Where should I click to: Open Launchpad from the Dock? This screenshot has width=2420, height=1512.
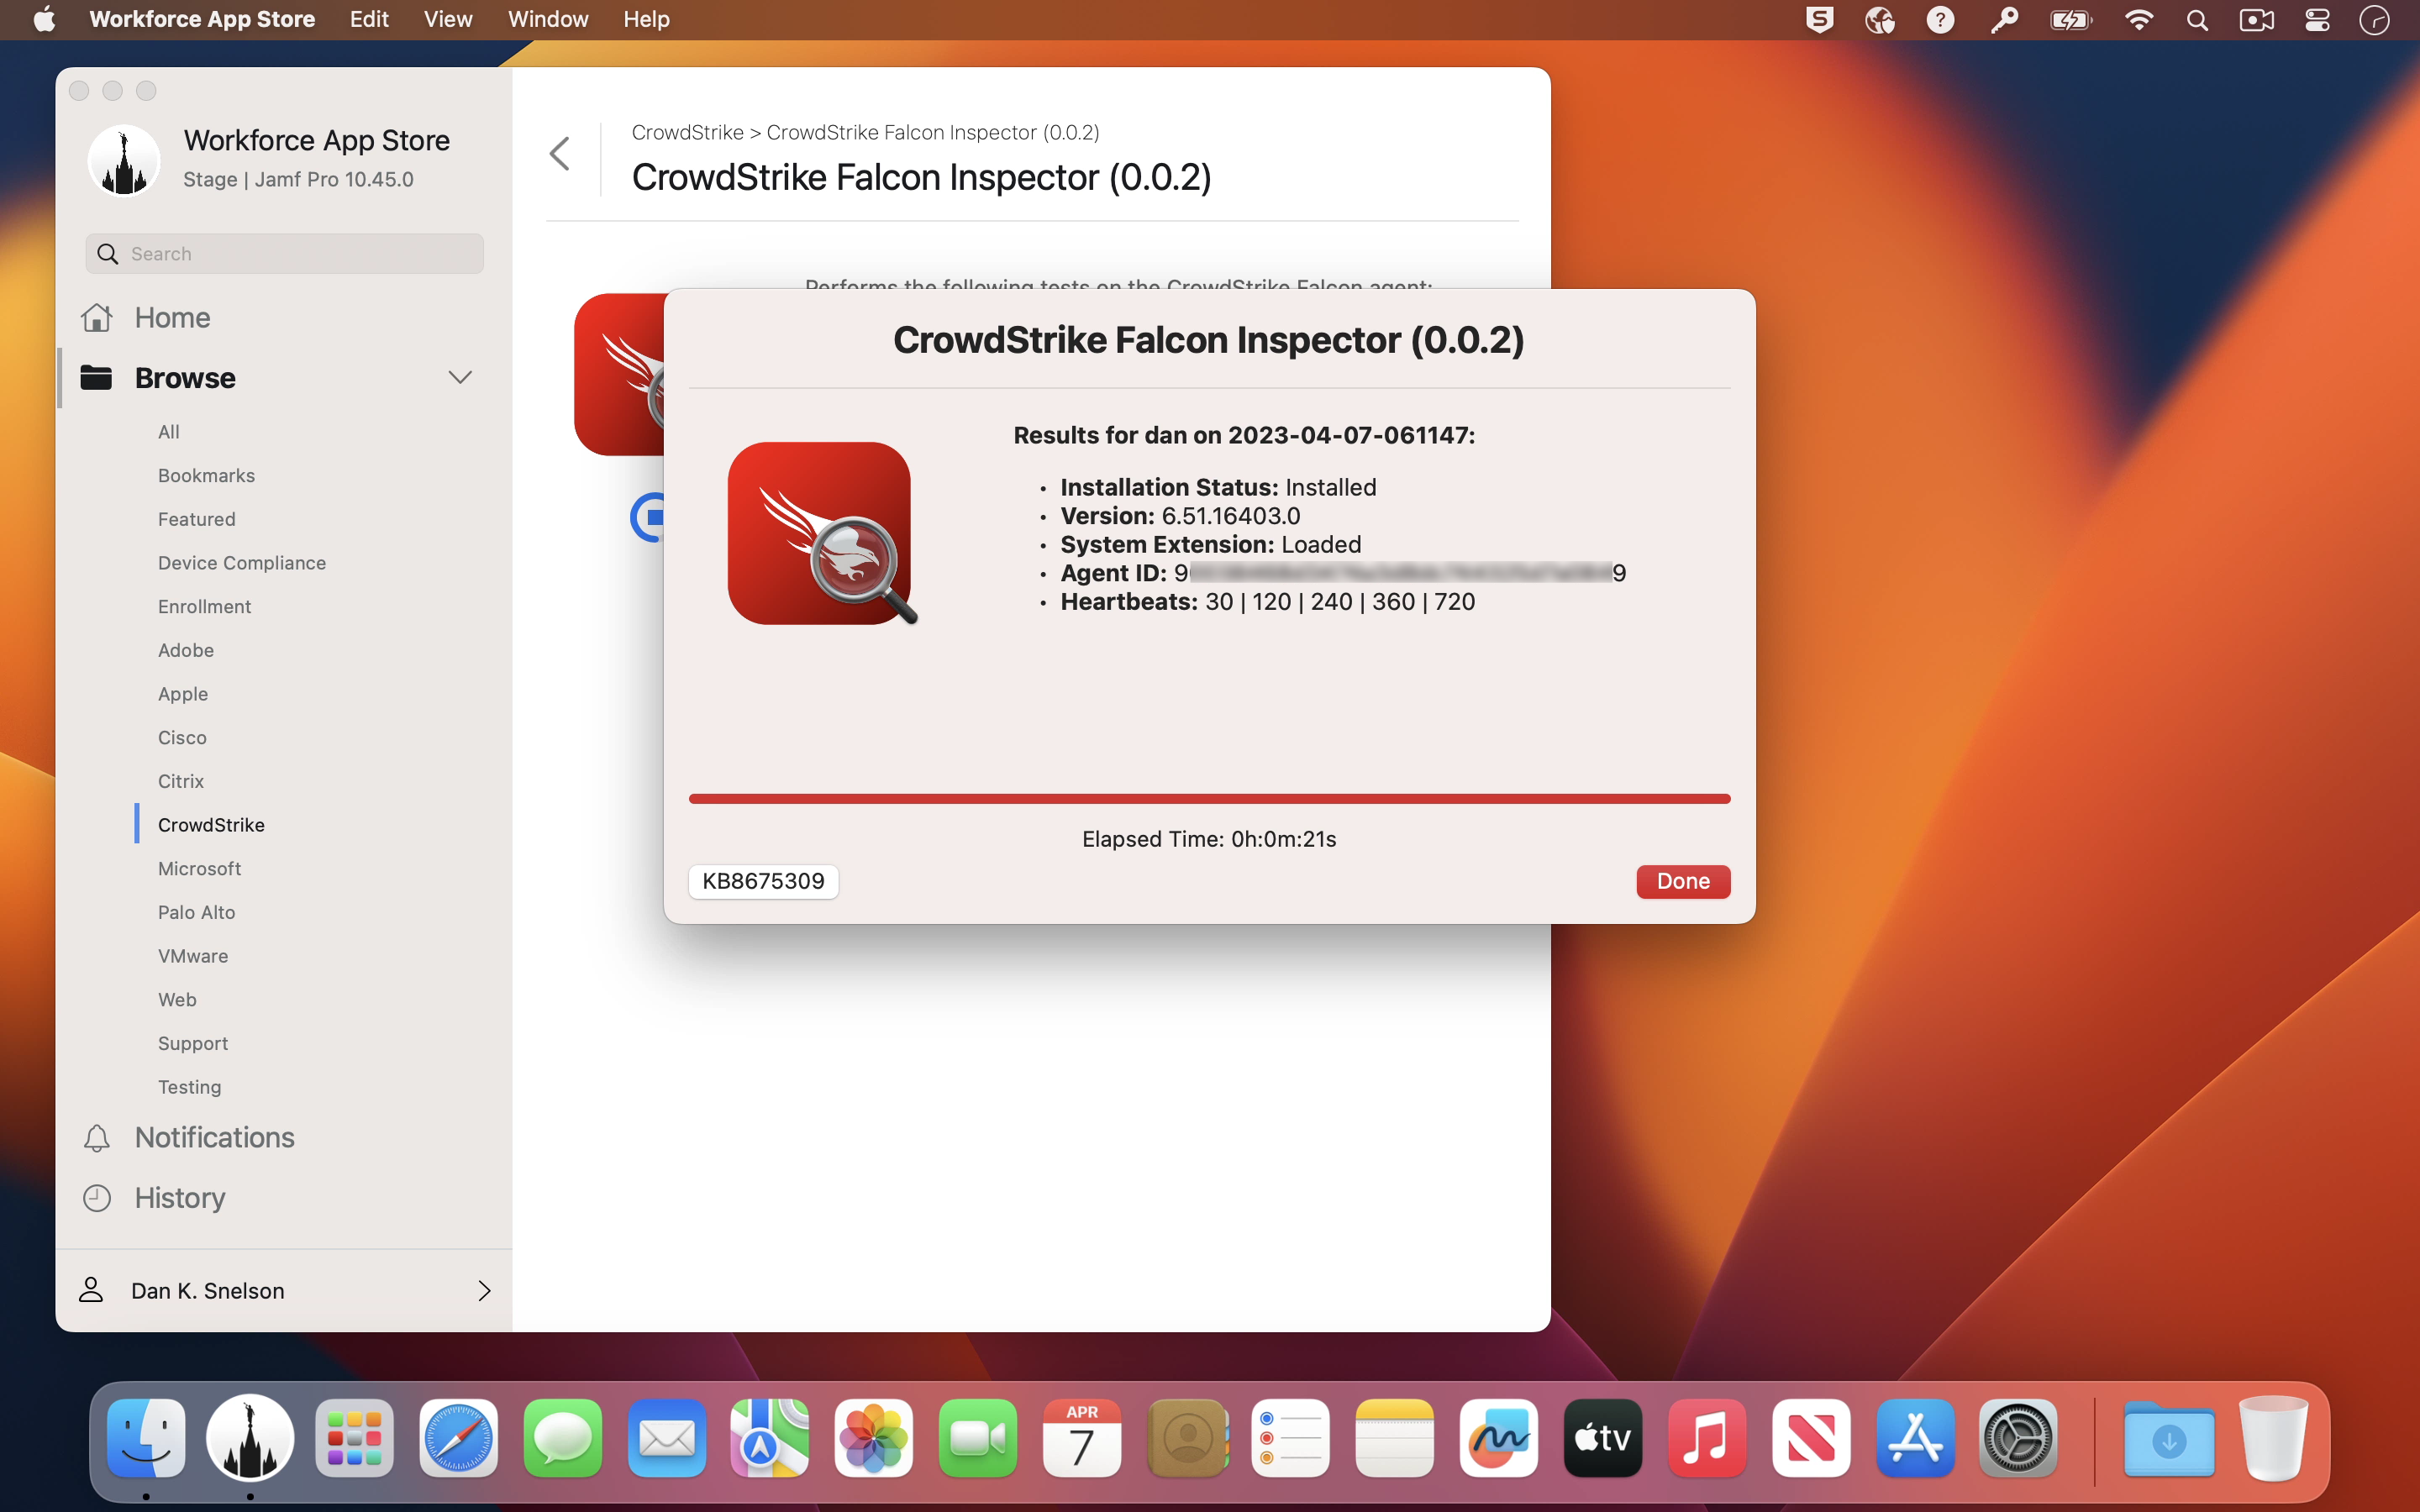(x=354, y=1438)
